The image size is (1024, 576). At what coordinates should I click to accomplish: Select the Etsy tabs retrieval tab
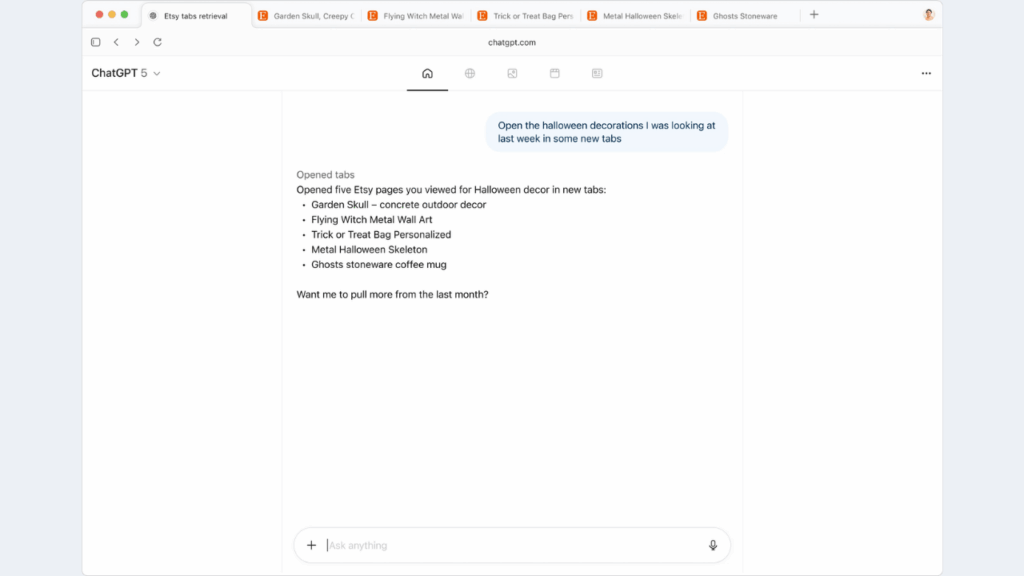click(x=196, y=15)
